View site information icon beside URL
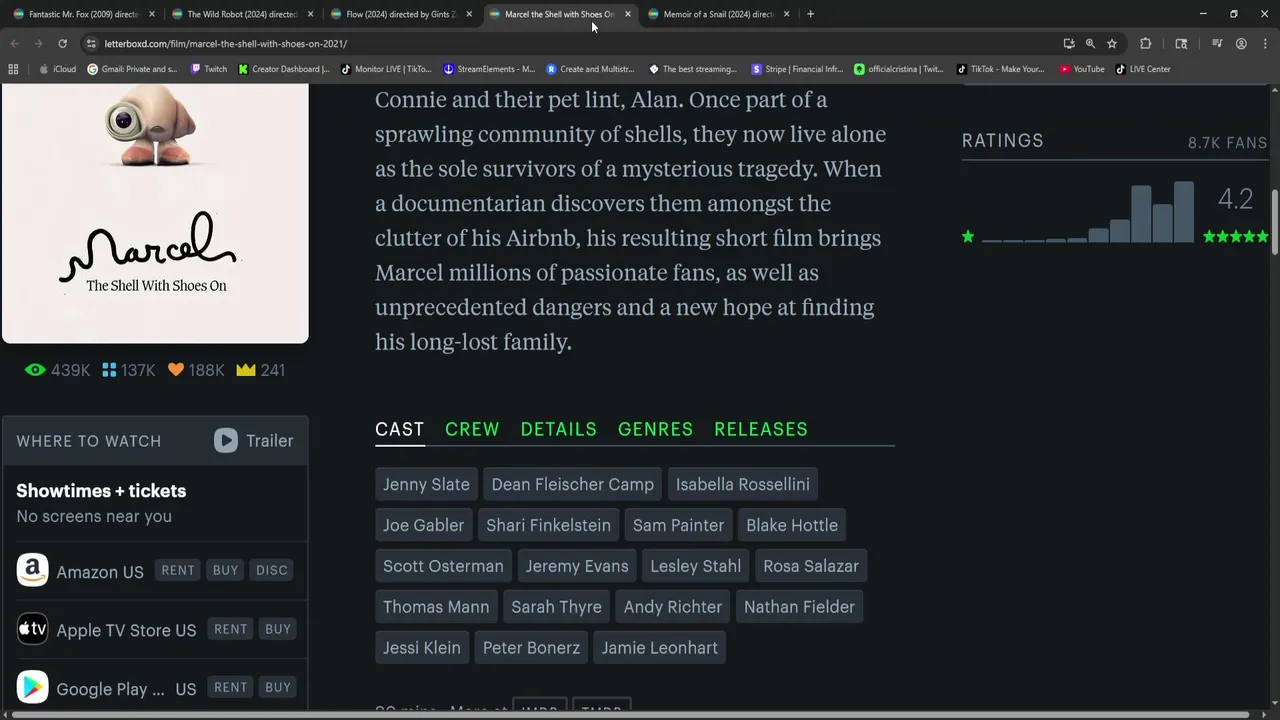The image size is (1280, 720). (91, 44)
